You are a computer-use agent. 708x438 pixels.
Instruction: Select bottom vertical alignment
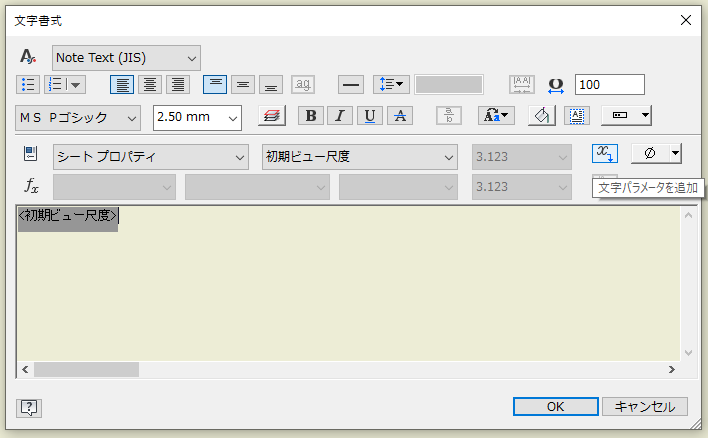[x=271, y=84]
